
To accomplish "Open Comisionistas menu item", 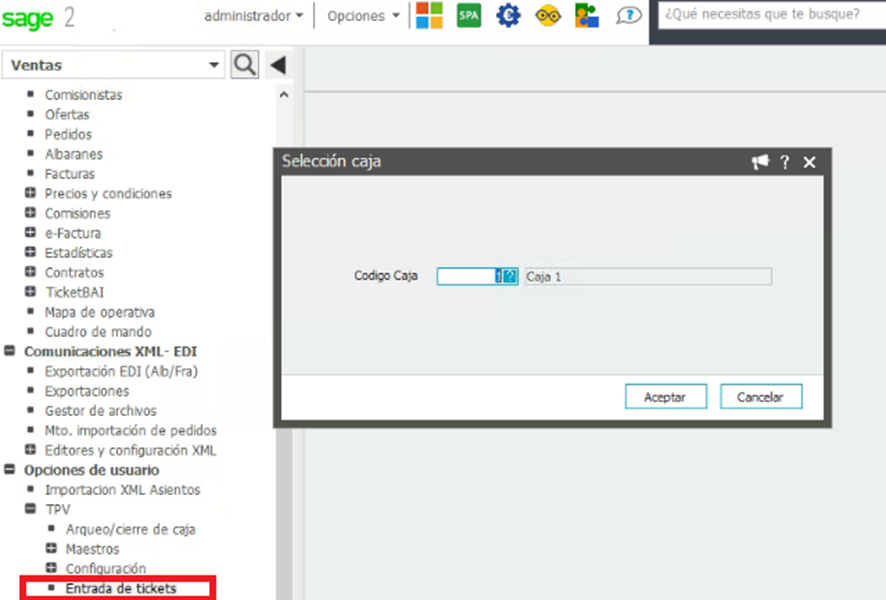I will point(84,95).
